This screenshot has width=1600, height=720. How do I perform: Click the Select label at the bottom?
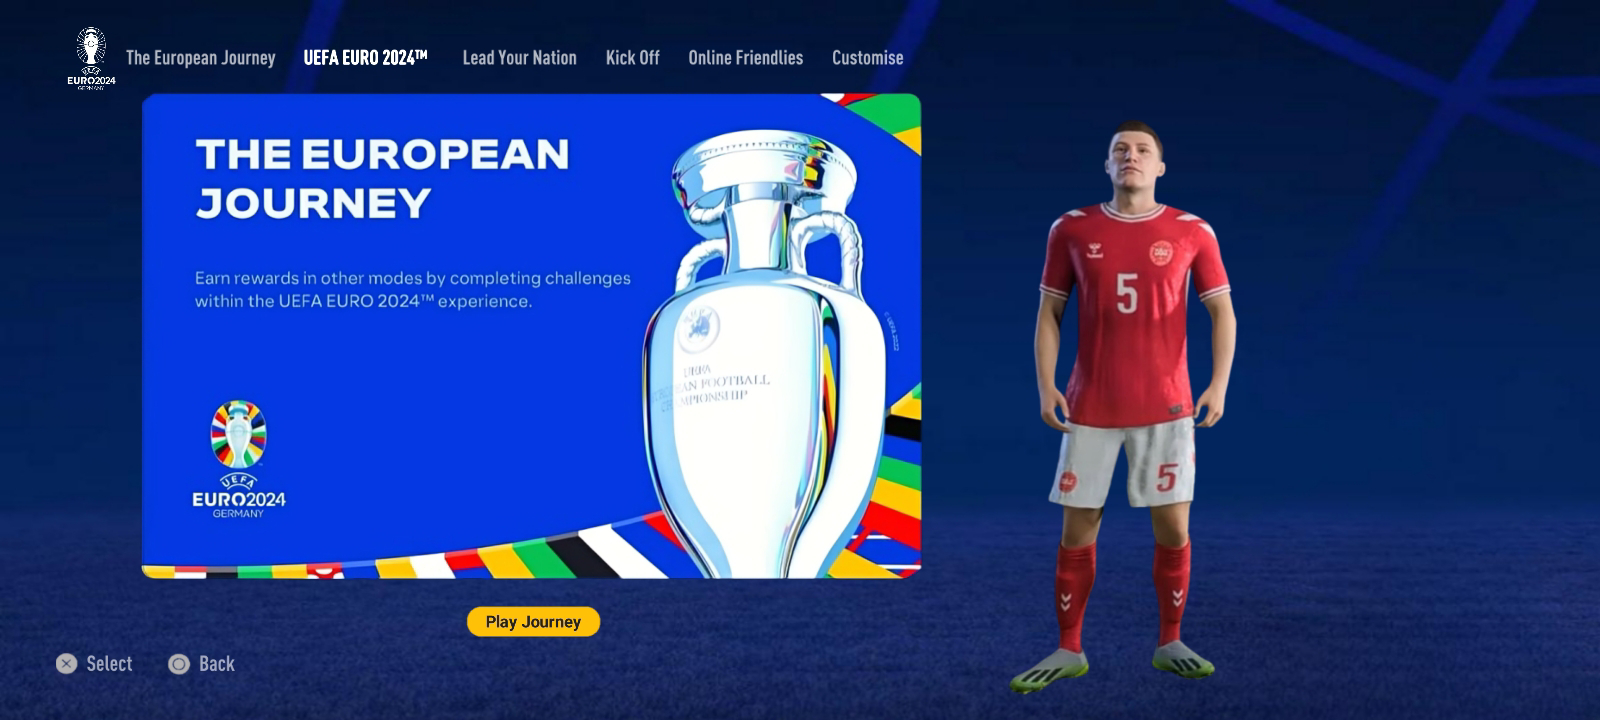(109, 664)
